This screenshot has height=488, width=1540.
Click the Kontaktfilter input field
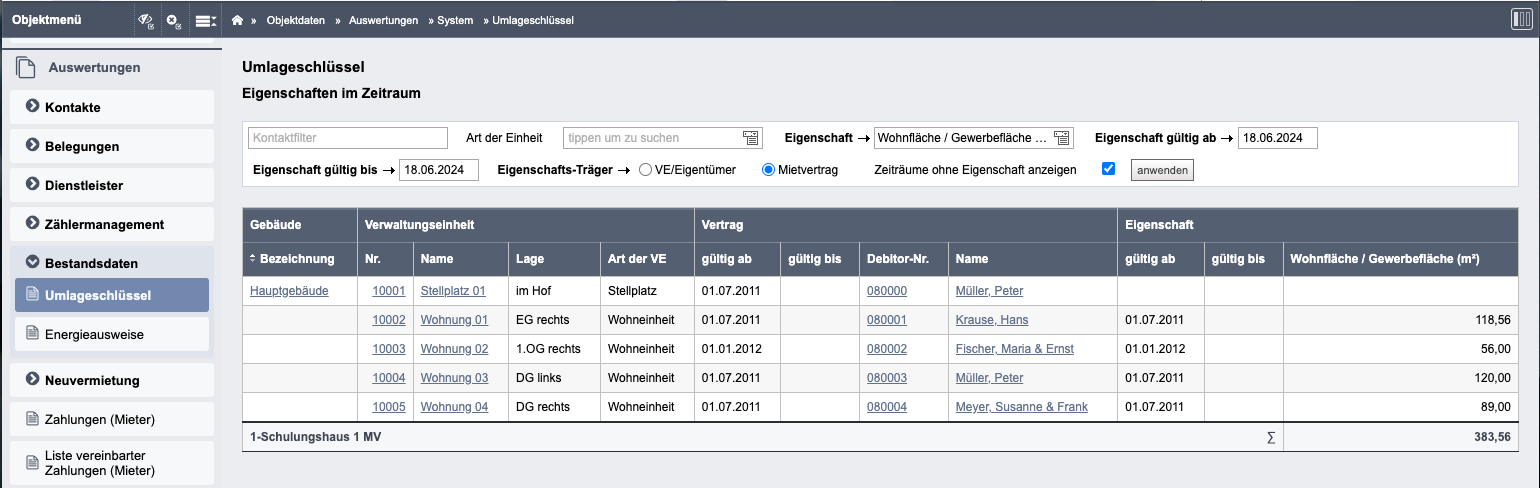tap(347, 138)
